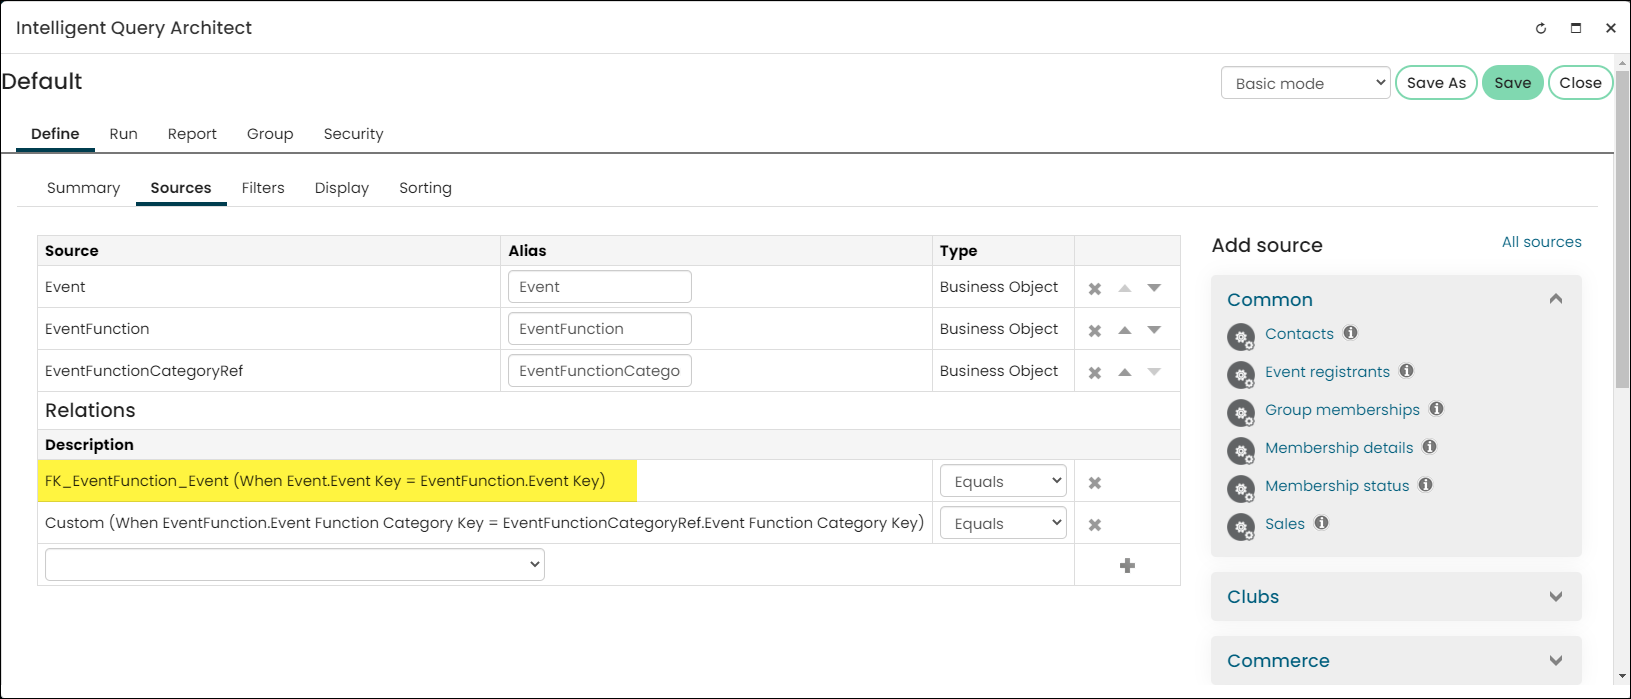Open the Display sub-tab
This screenshot has height=699, width=1631.
pyautogui.click(x=342, y=188)
